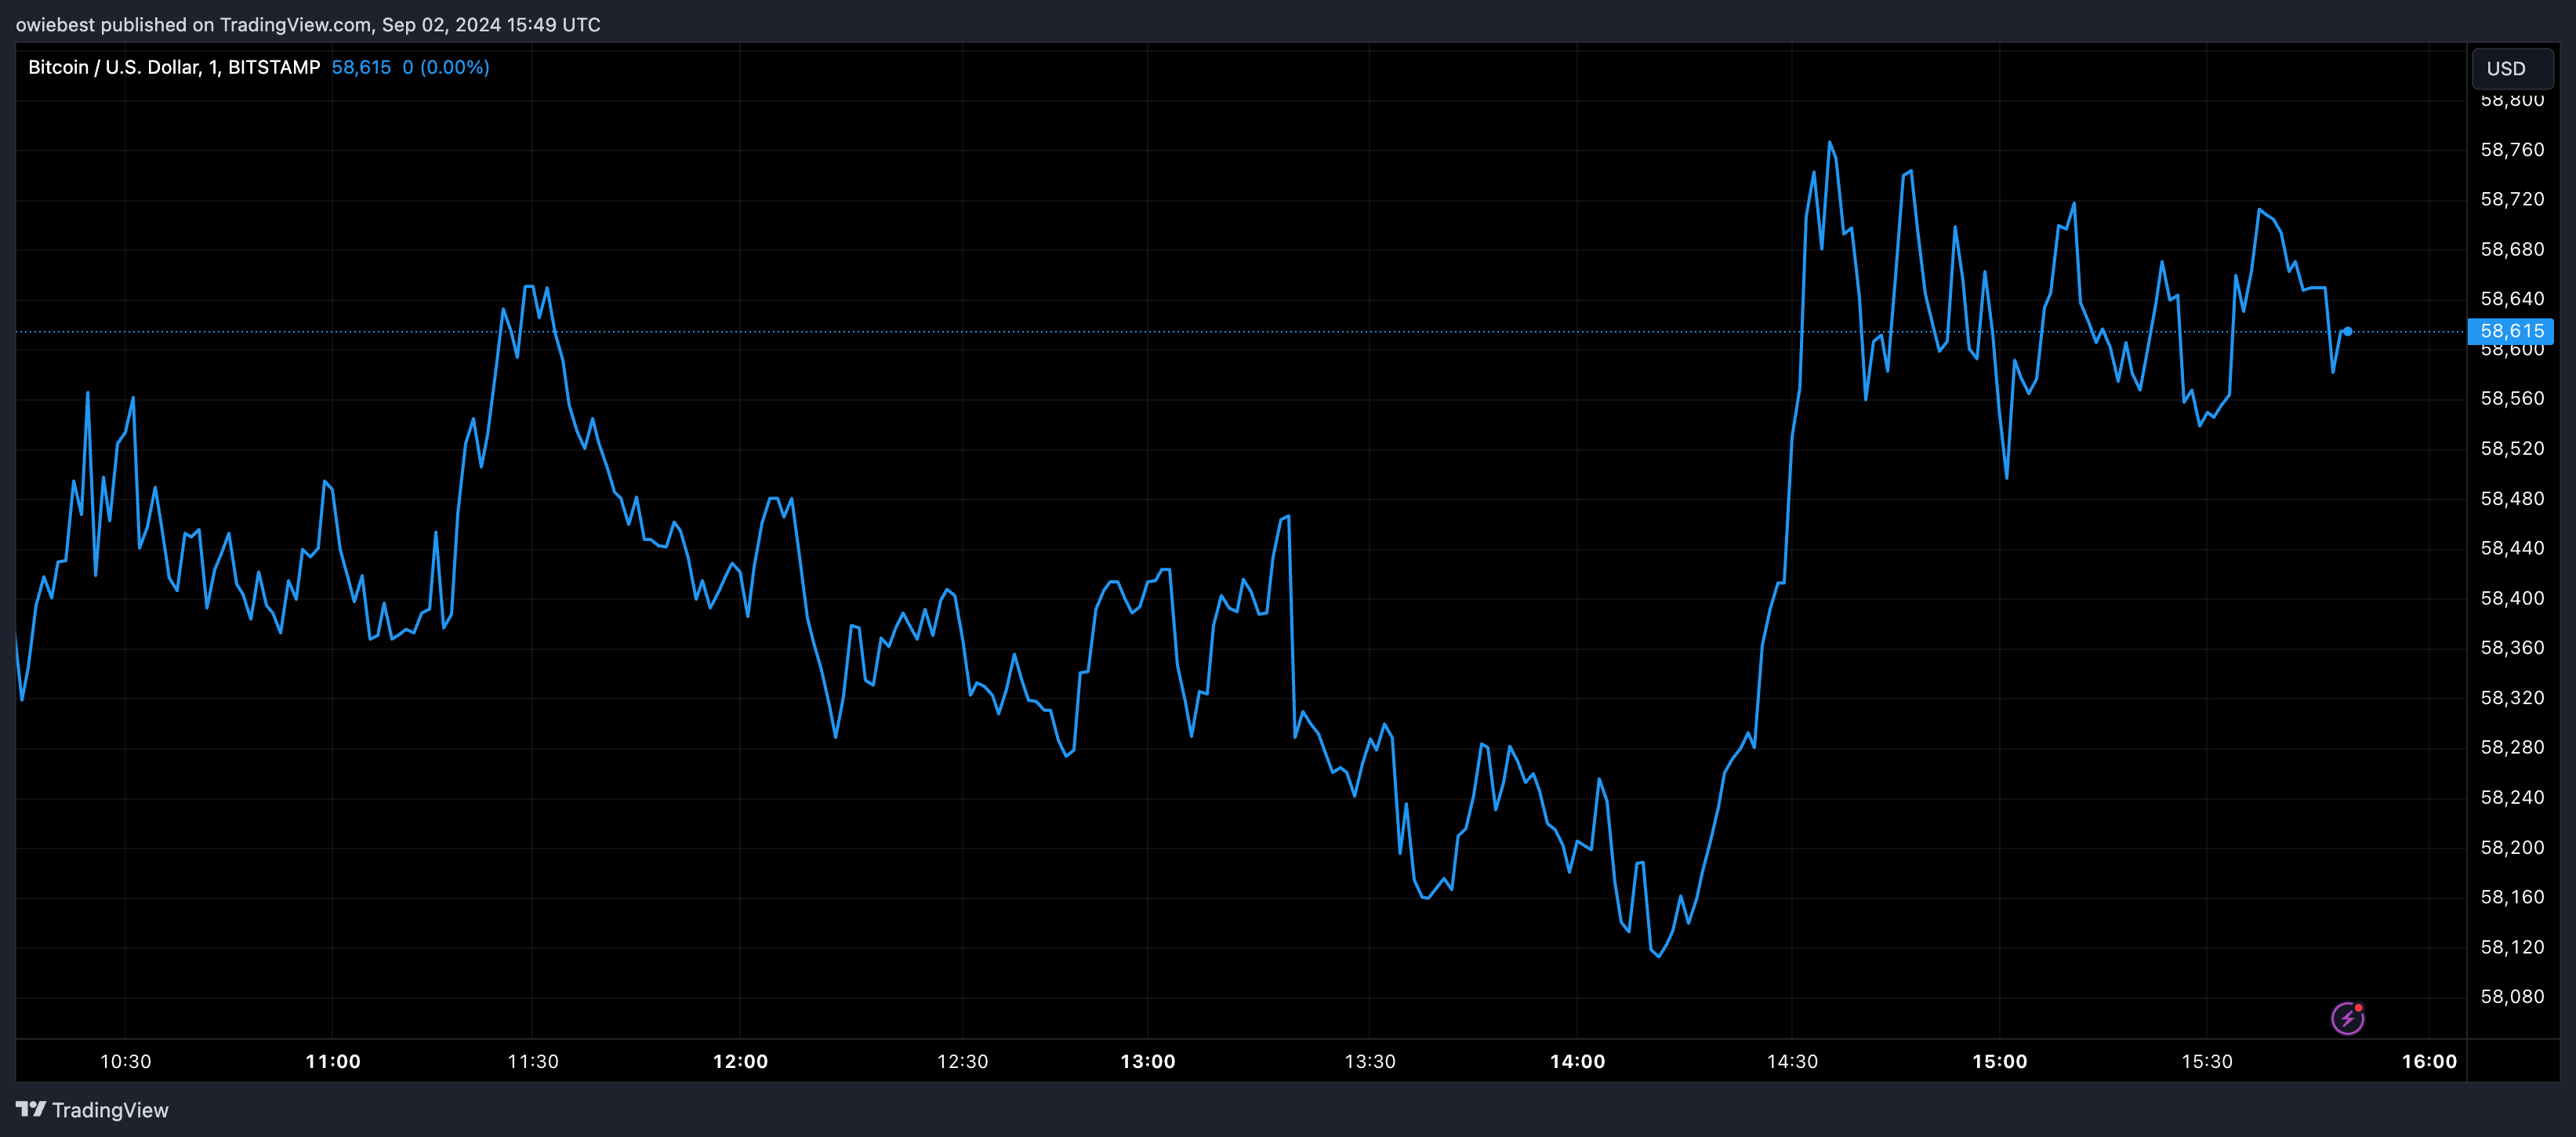The image size is (2576, 1137).
Task: Click the 58,680 price axis label
Action: pos(2512,249)
